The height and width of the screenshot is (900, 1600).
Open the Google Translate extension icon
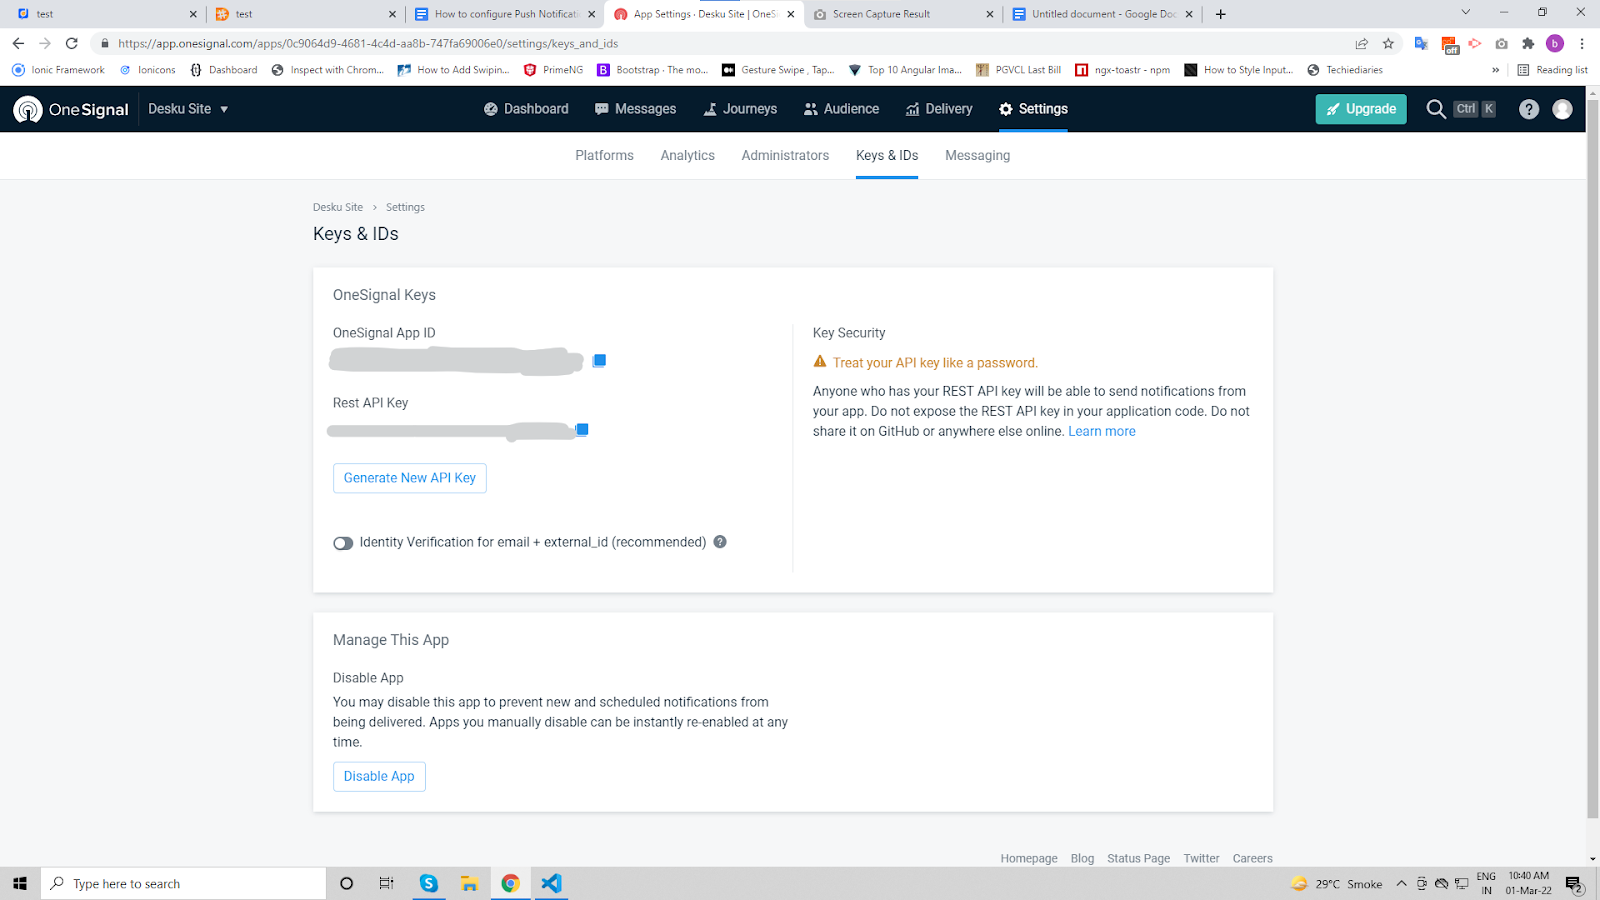[1421, 43]
